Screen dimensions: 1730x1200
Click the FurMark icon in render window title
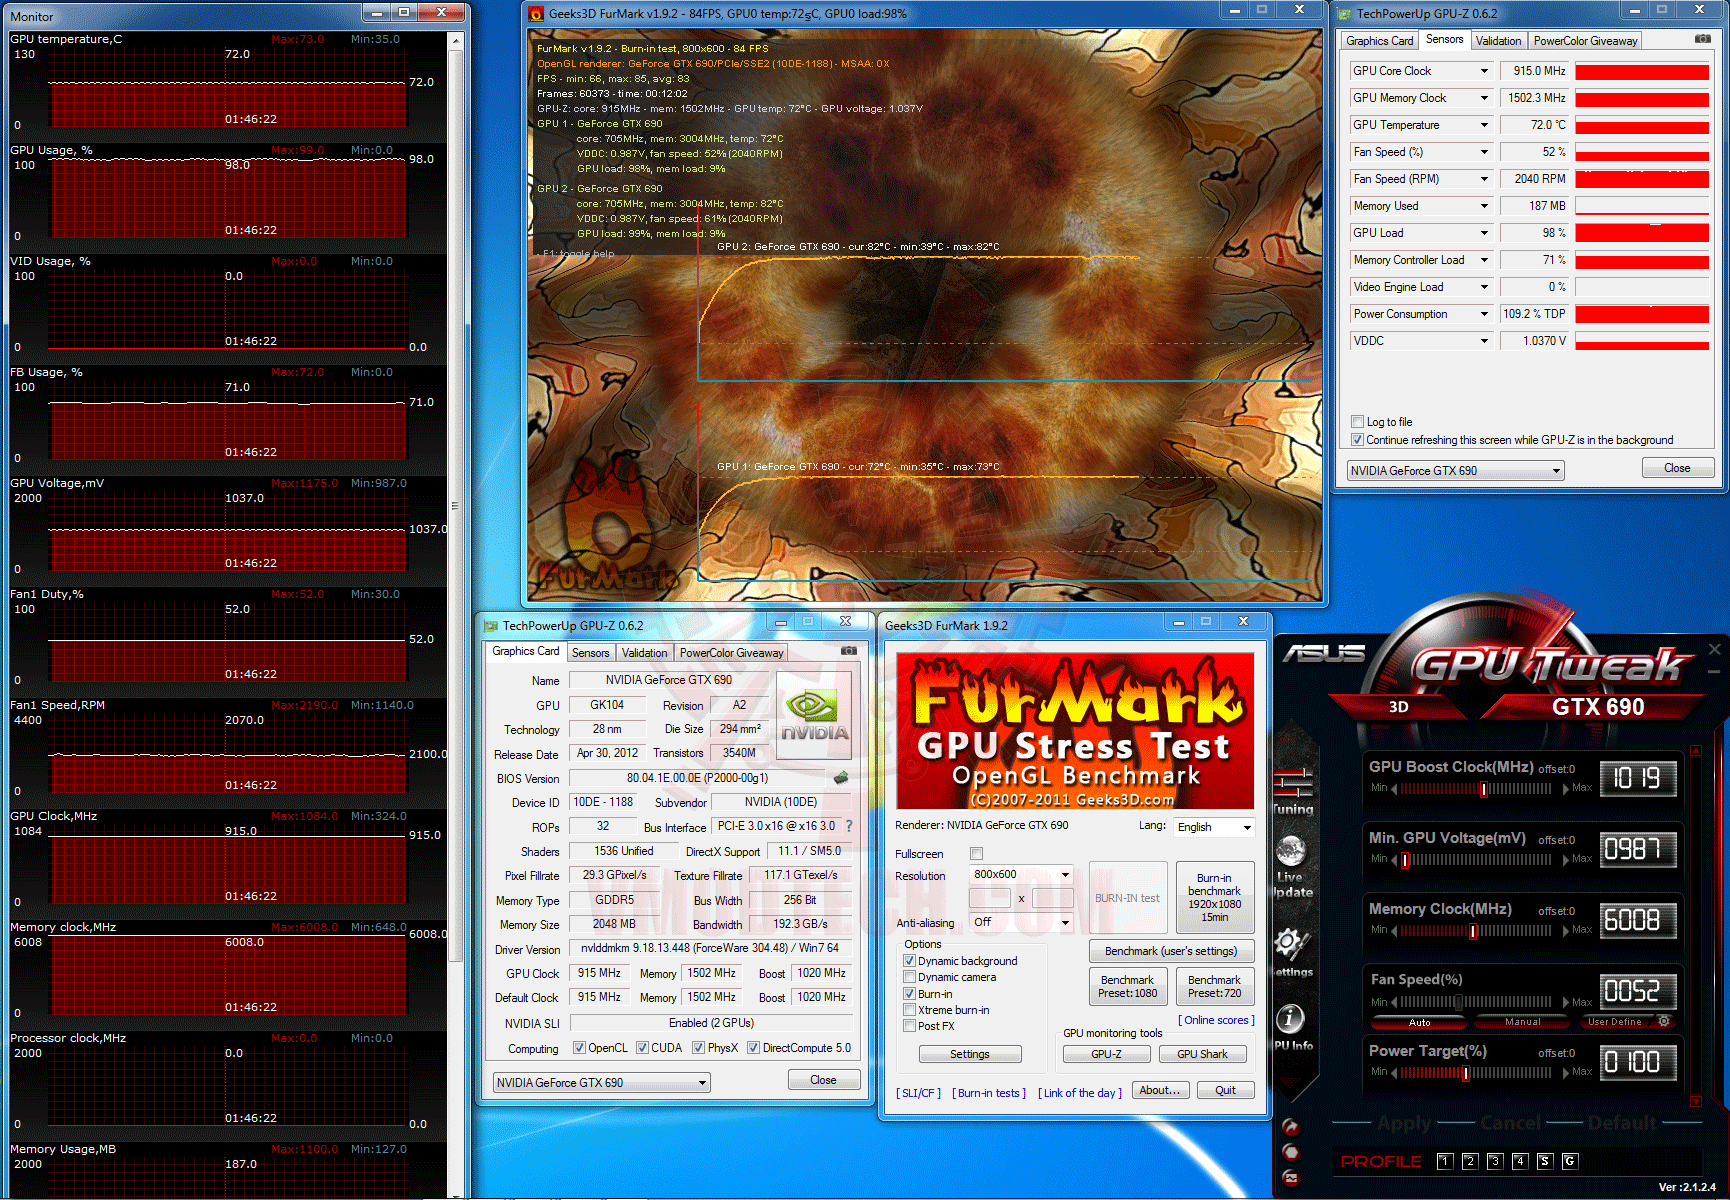pyautogui.click(x=536, y=14)
